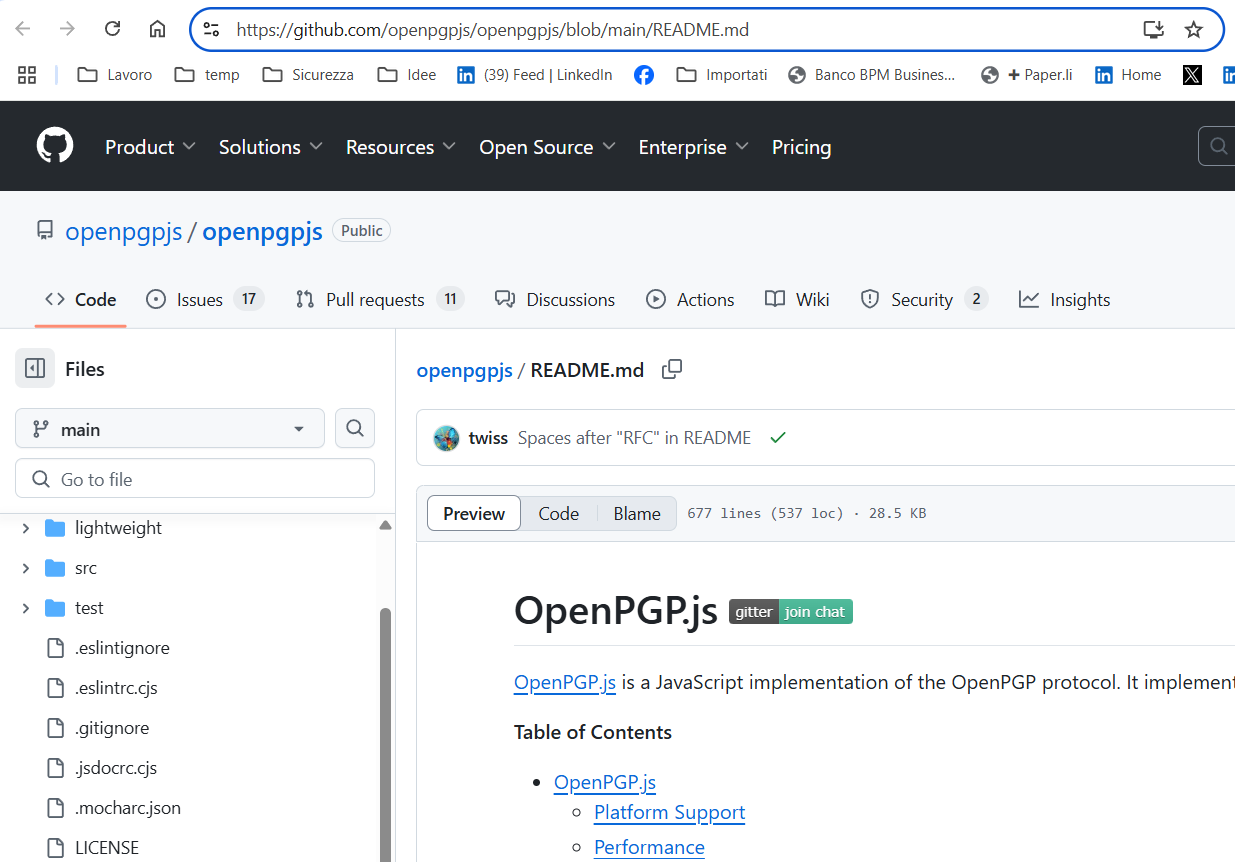Click the verified commit checkmark
This screenshot has height=862, width=1235.
pos(778,437)
